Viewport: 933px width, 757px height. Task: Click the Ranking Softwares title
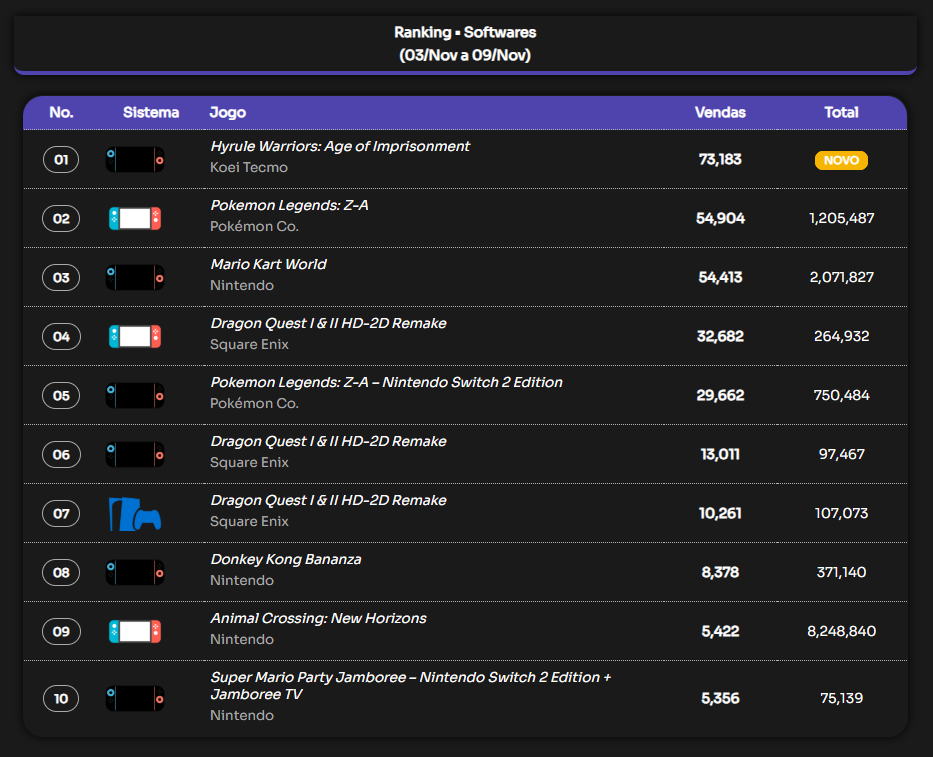pos(465,32)
